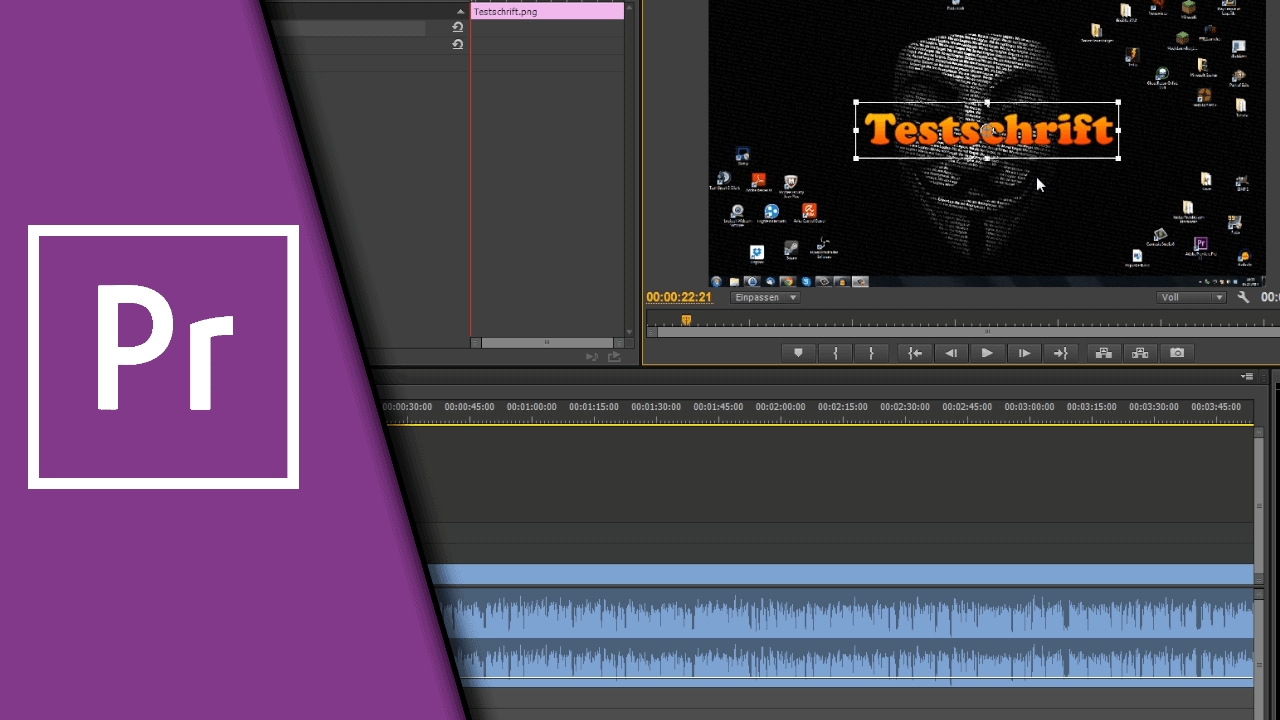Collapse the Effect Controls timeline view arrow
The width and height of the screenshot is (1280, 720).
coord(461,11)
